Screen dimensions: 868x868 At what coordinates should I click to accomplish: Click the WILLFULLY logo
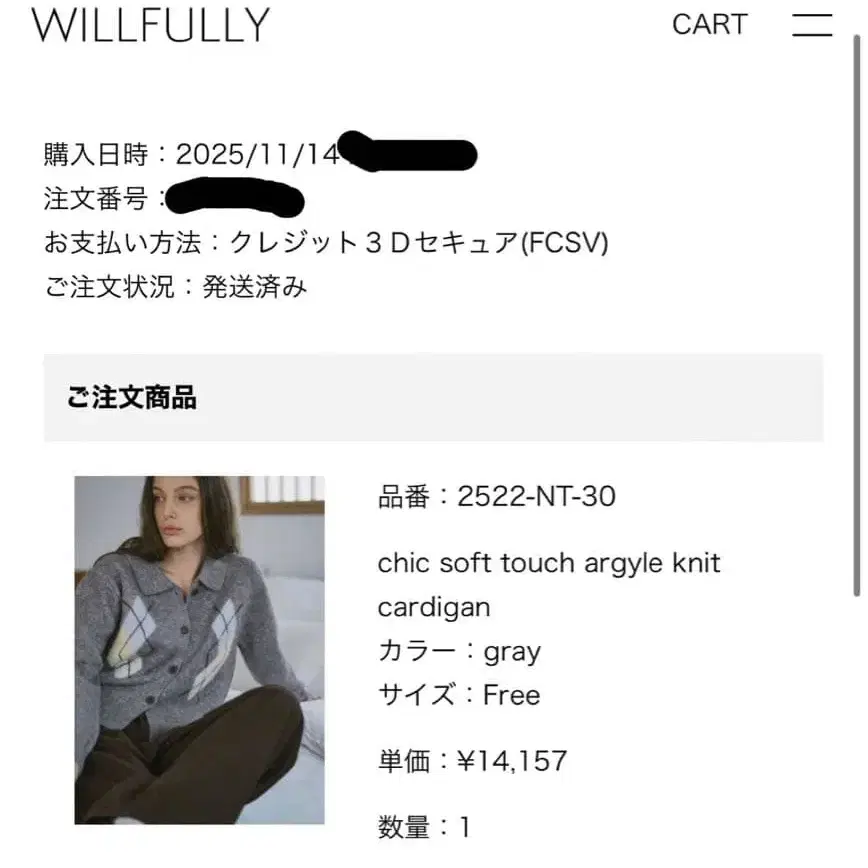150,25
